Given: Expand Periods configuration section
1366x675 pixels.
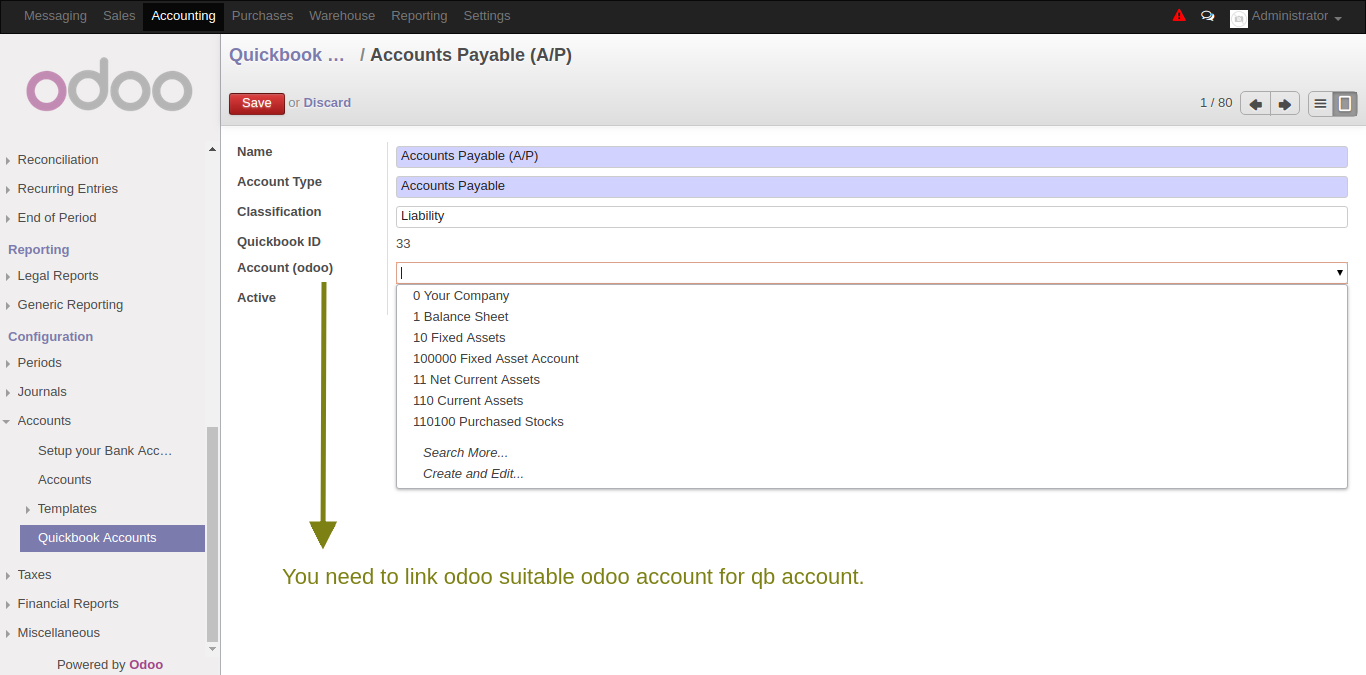Looking at the screenshot, I should [39, 363].
